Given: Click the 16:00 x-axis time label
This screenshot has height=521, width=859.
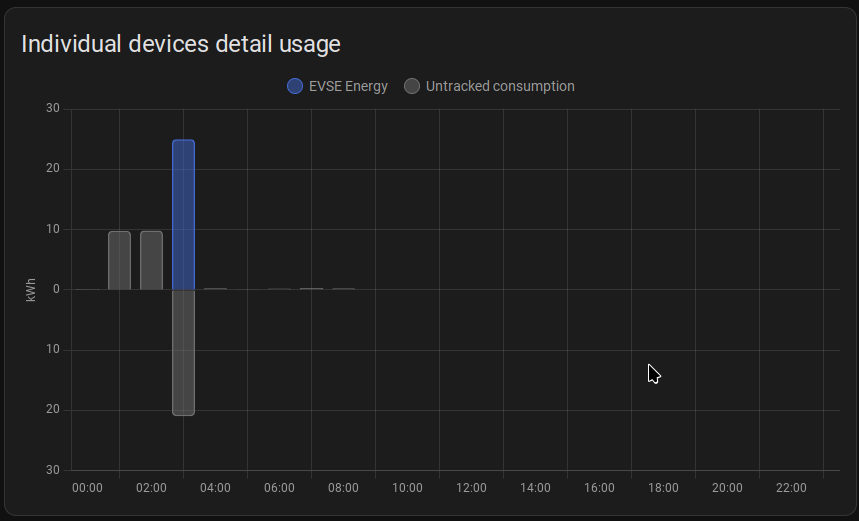Looking at the screenshot, I should pyautogui.click(x=599, y=488).
